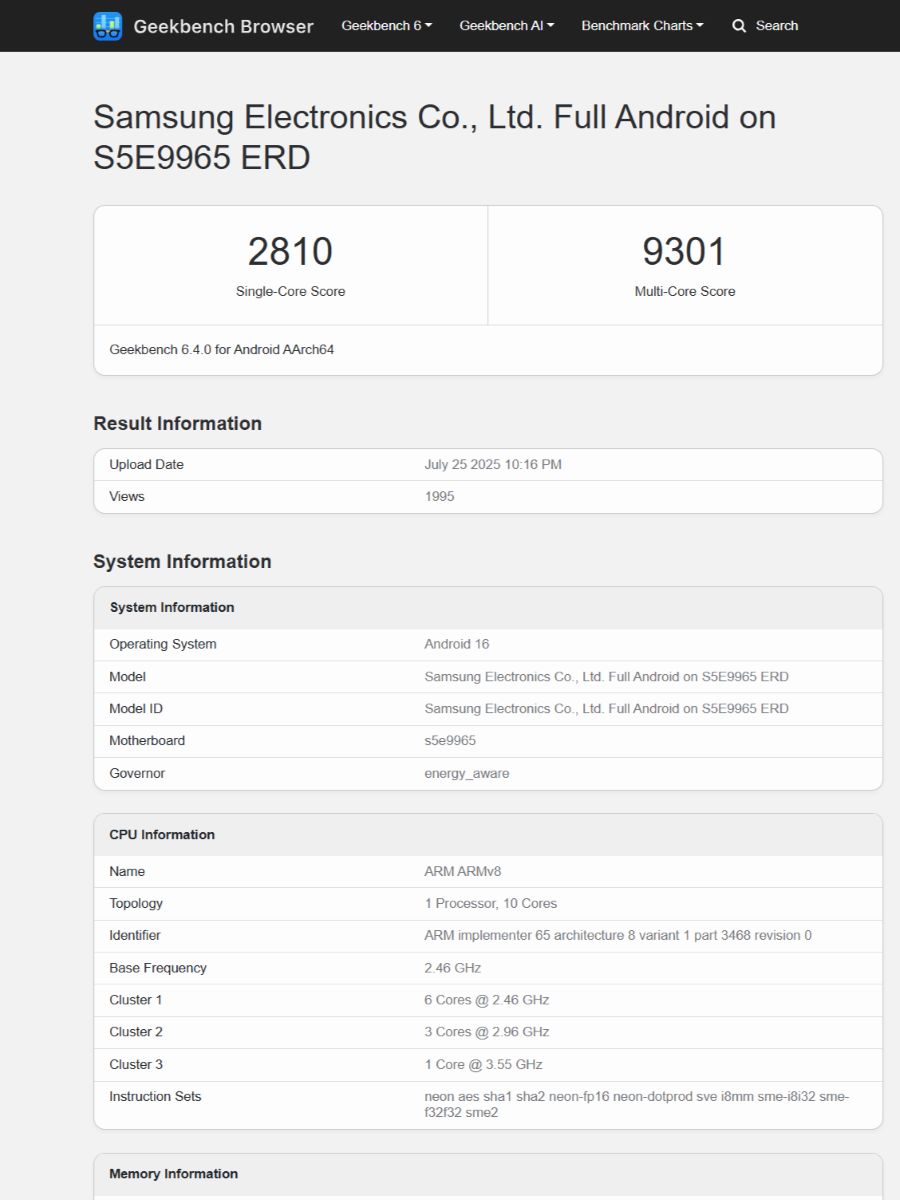The height and width of the screenshot is (1200, 900).
Task: Select the "Motherboard" label
Action: 147,740
